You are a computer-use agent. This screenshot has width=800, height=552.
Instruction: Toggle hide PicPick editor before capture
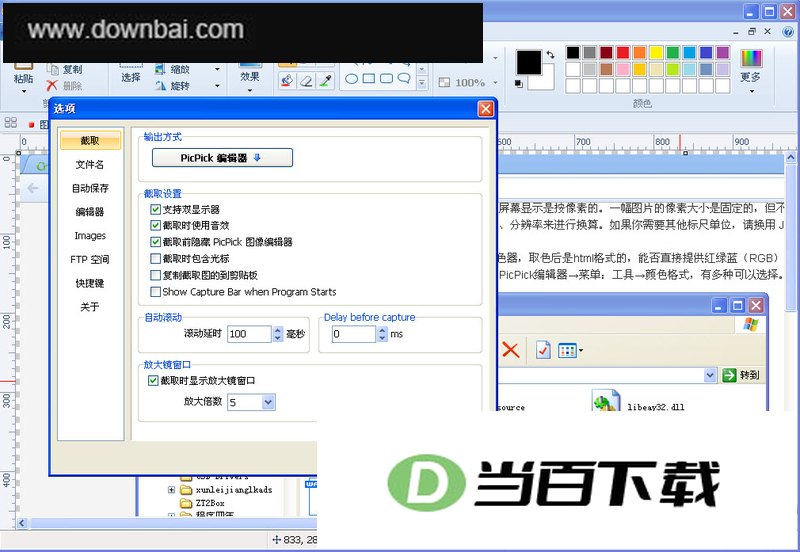tap(156, 242)
